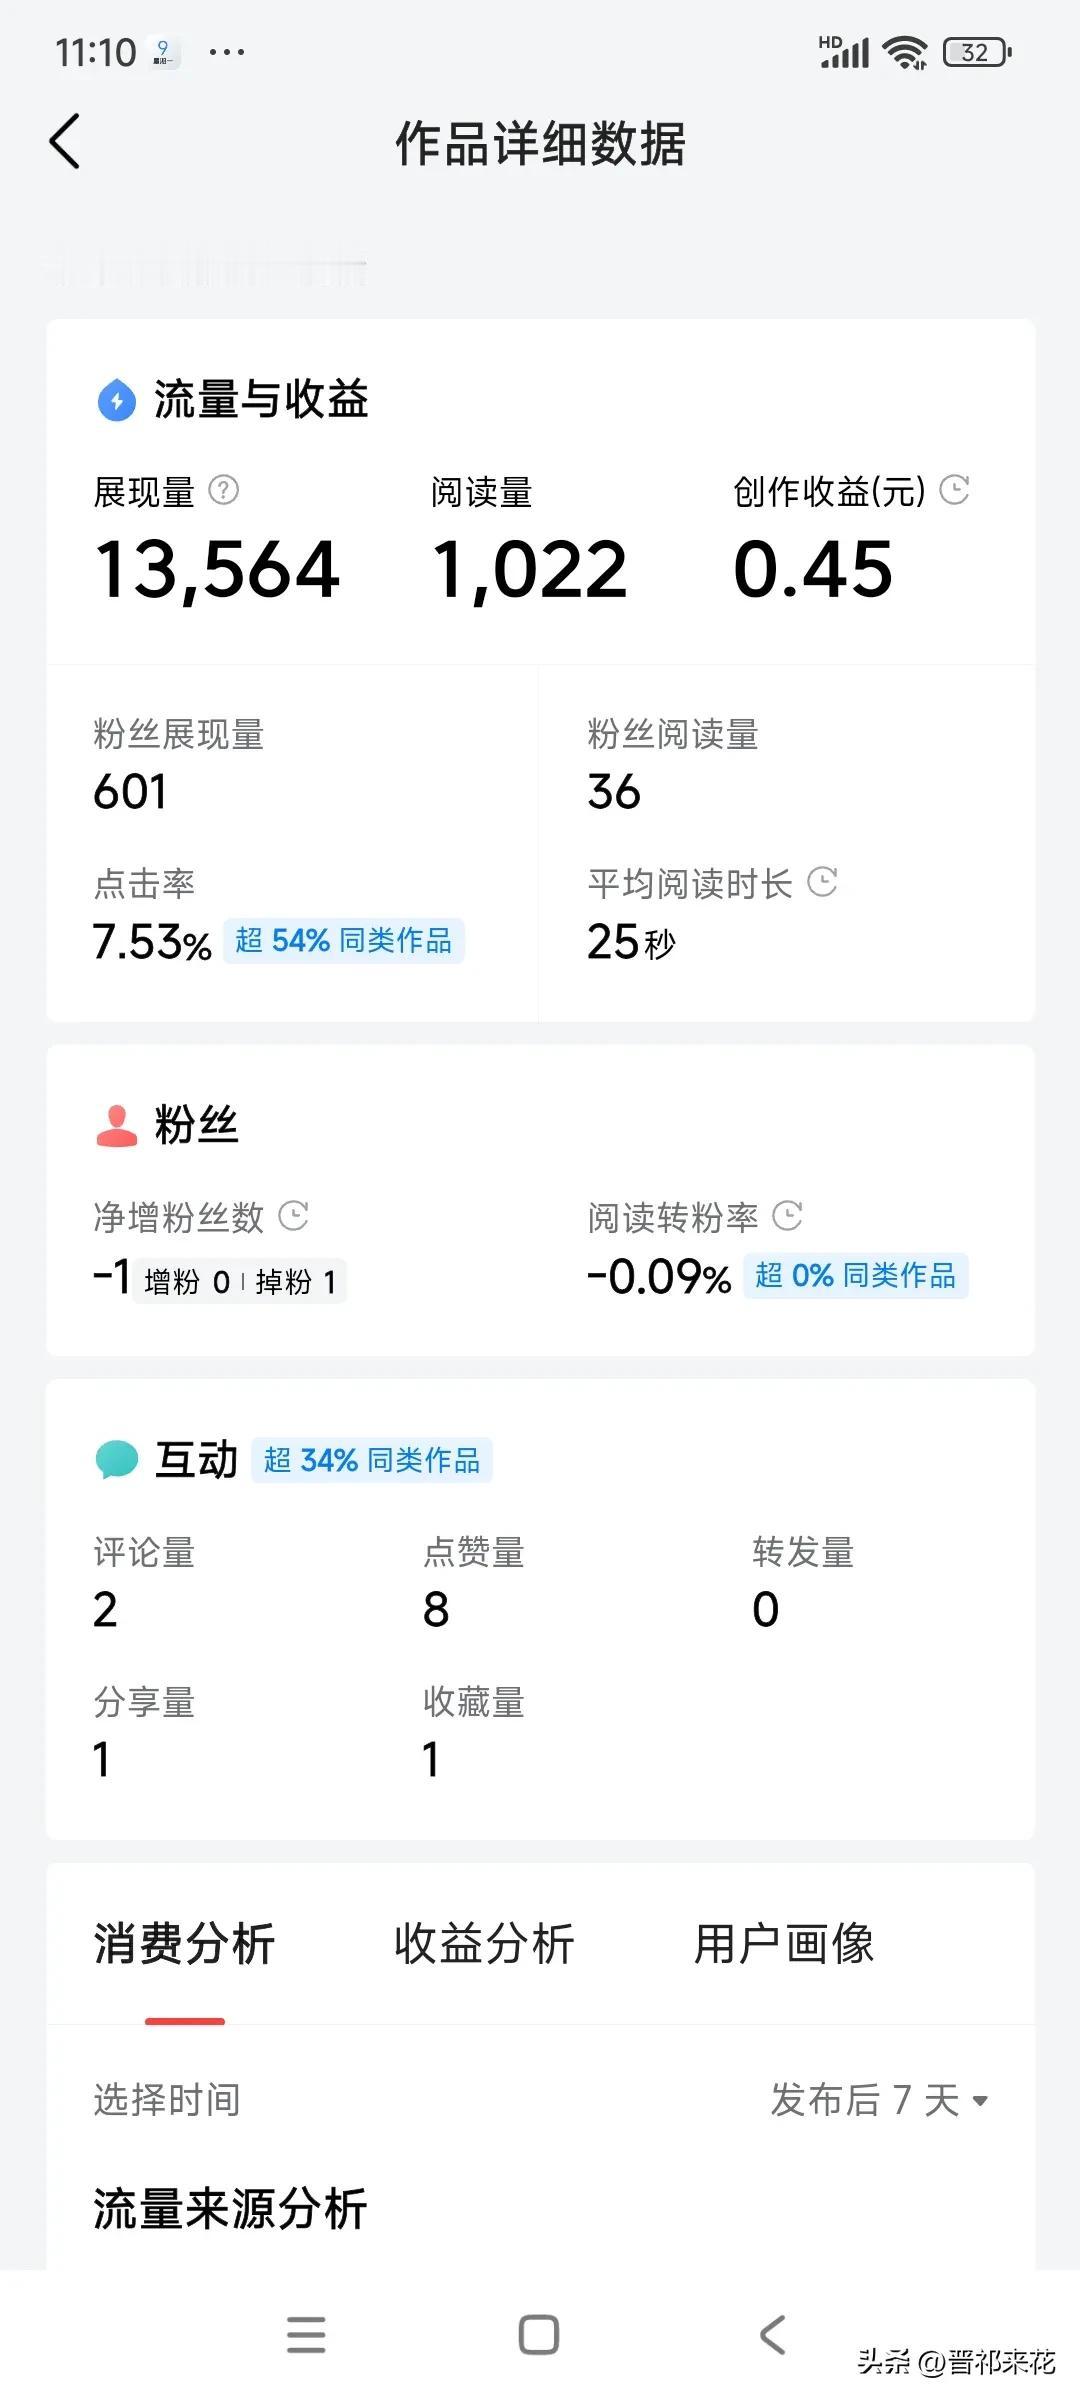
Task: Tap the 超 54% 同类作品 badge
Action: tap(344, 941)
